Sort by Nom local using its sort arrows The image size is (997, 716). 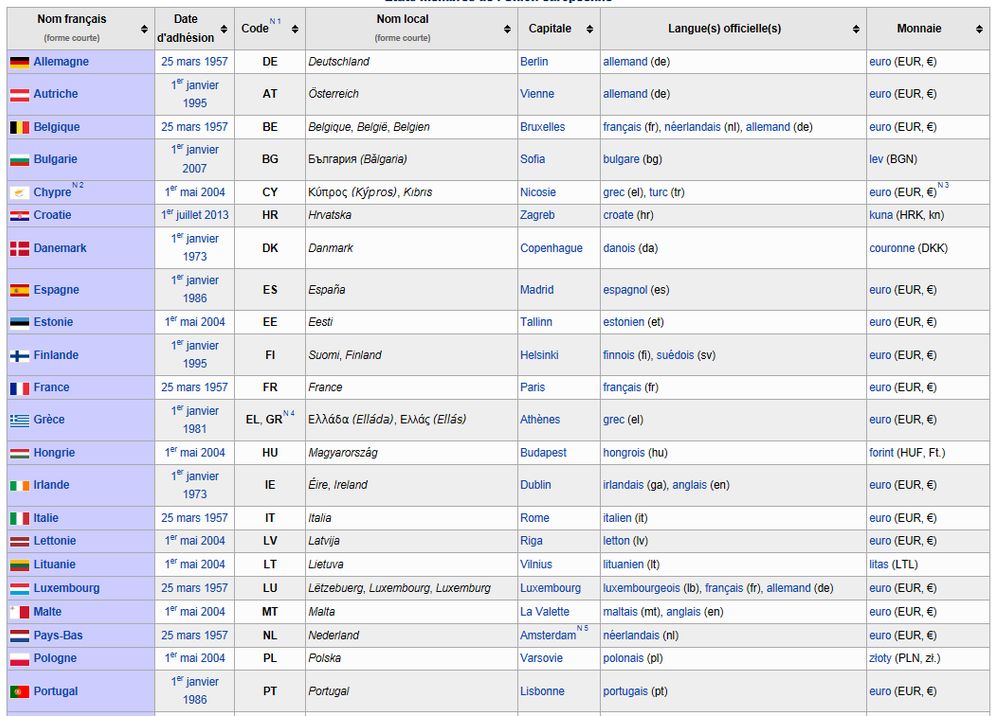[507, 29]
